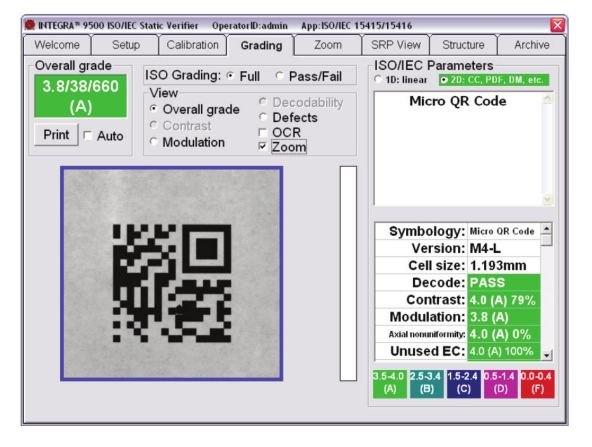This screenshot has width=592, height=447.
Task: Enable the OCR checkbox
Action: point(263,133)
